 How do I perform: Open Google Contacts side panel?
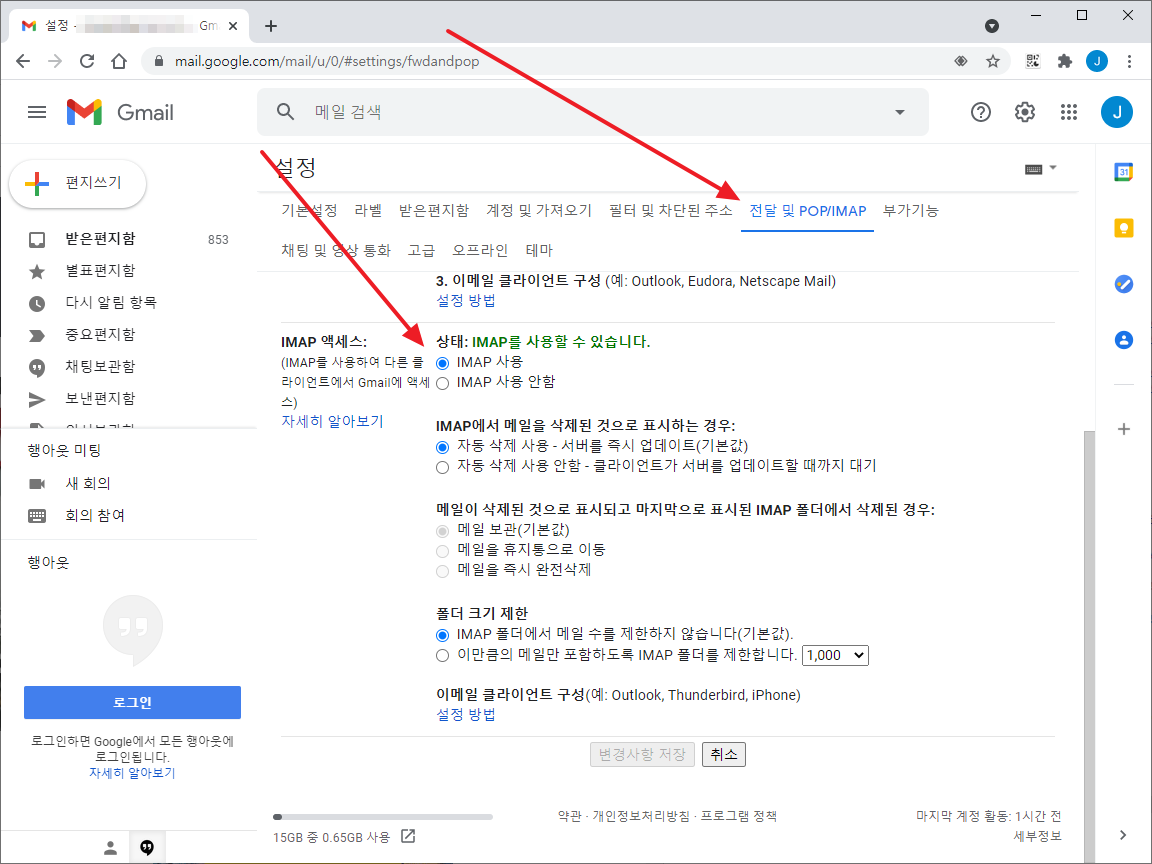[1123, 339]
